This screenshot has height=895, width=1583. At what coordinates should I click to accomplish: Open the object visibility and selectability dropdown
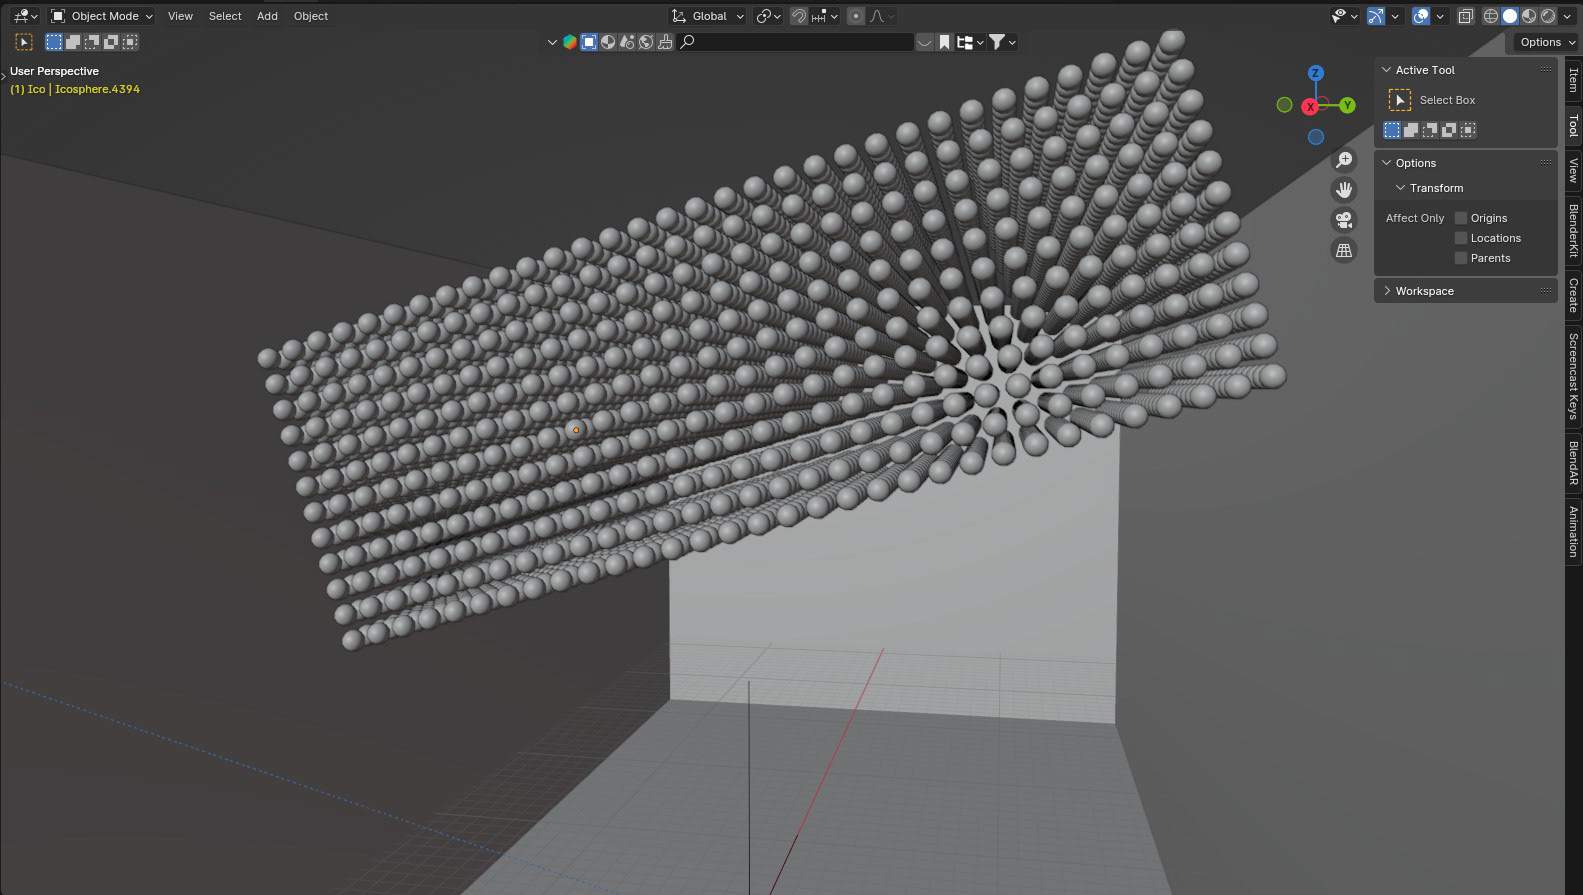point(1344,16)
